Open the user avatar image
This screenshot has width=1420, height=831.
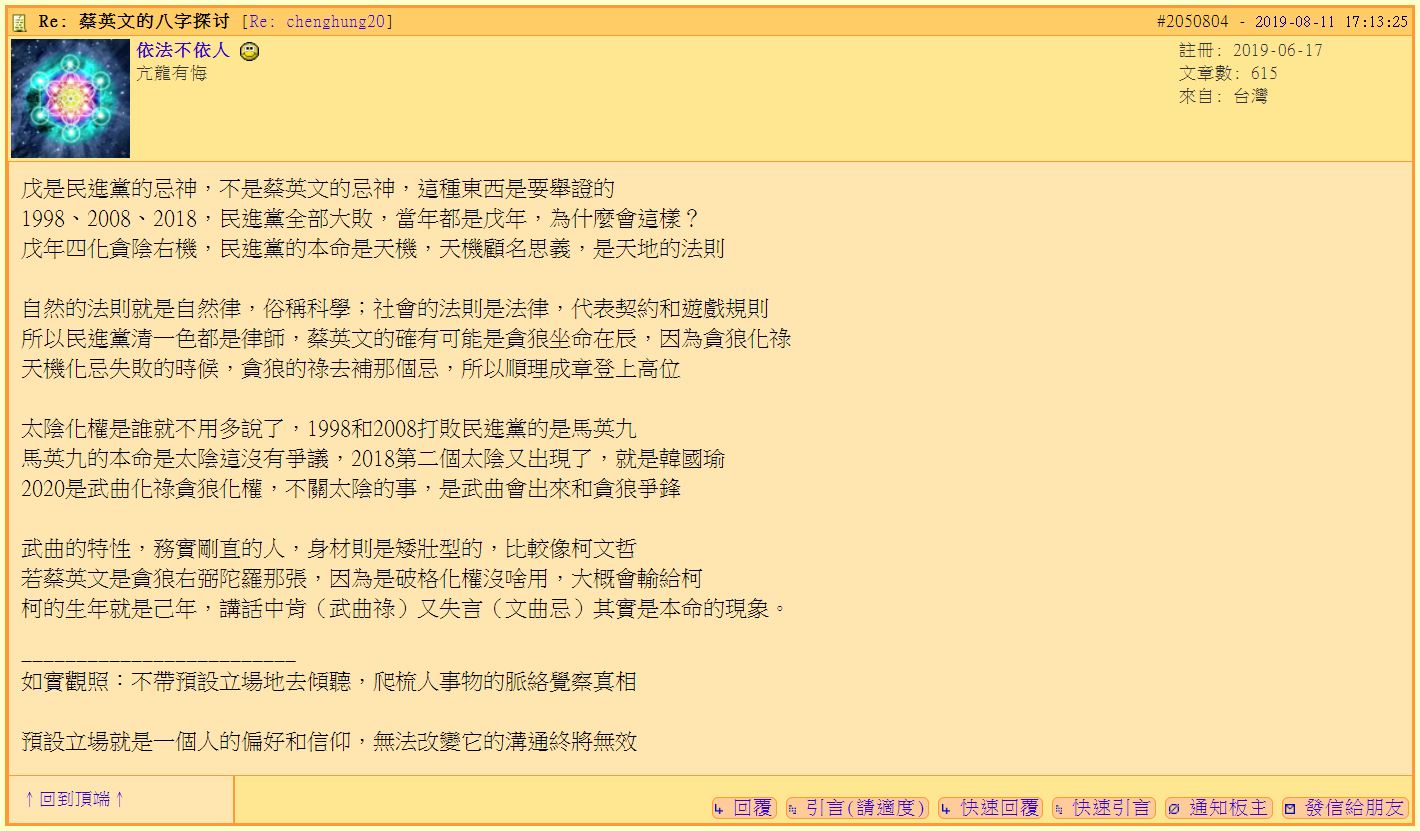70,98
